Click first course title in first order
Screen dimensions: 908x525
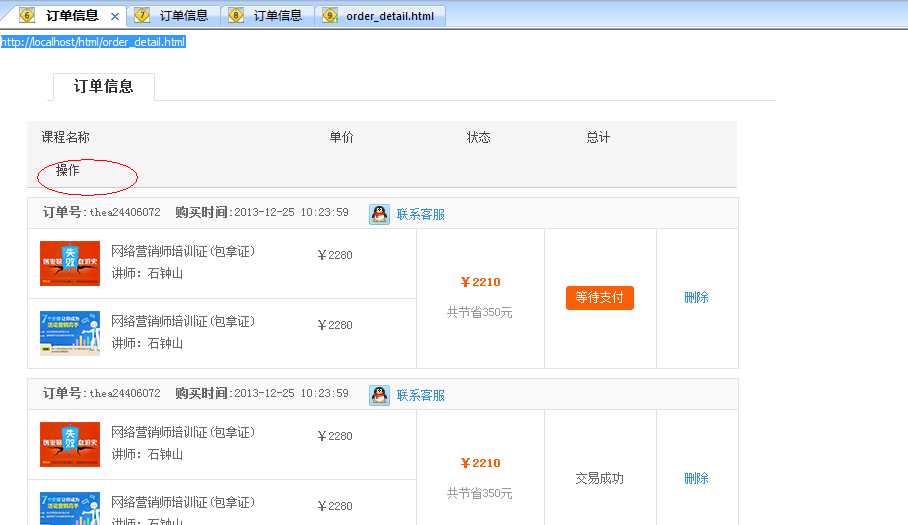[x=183, y=251]
